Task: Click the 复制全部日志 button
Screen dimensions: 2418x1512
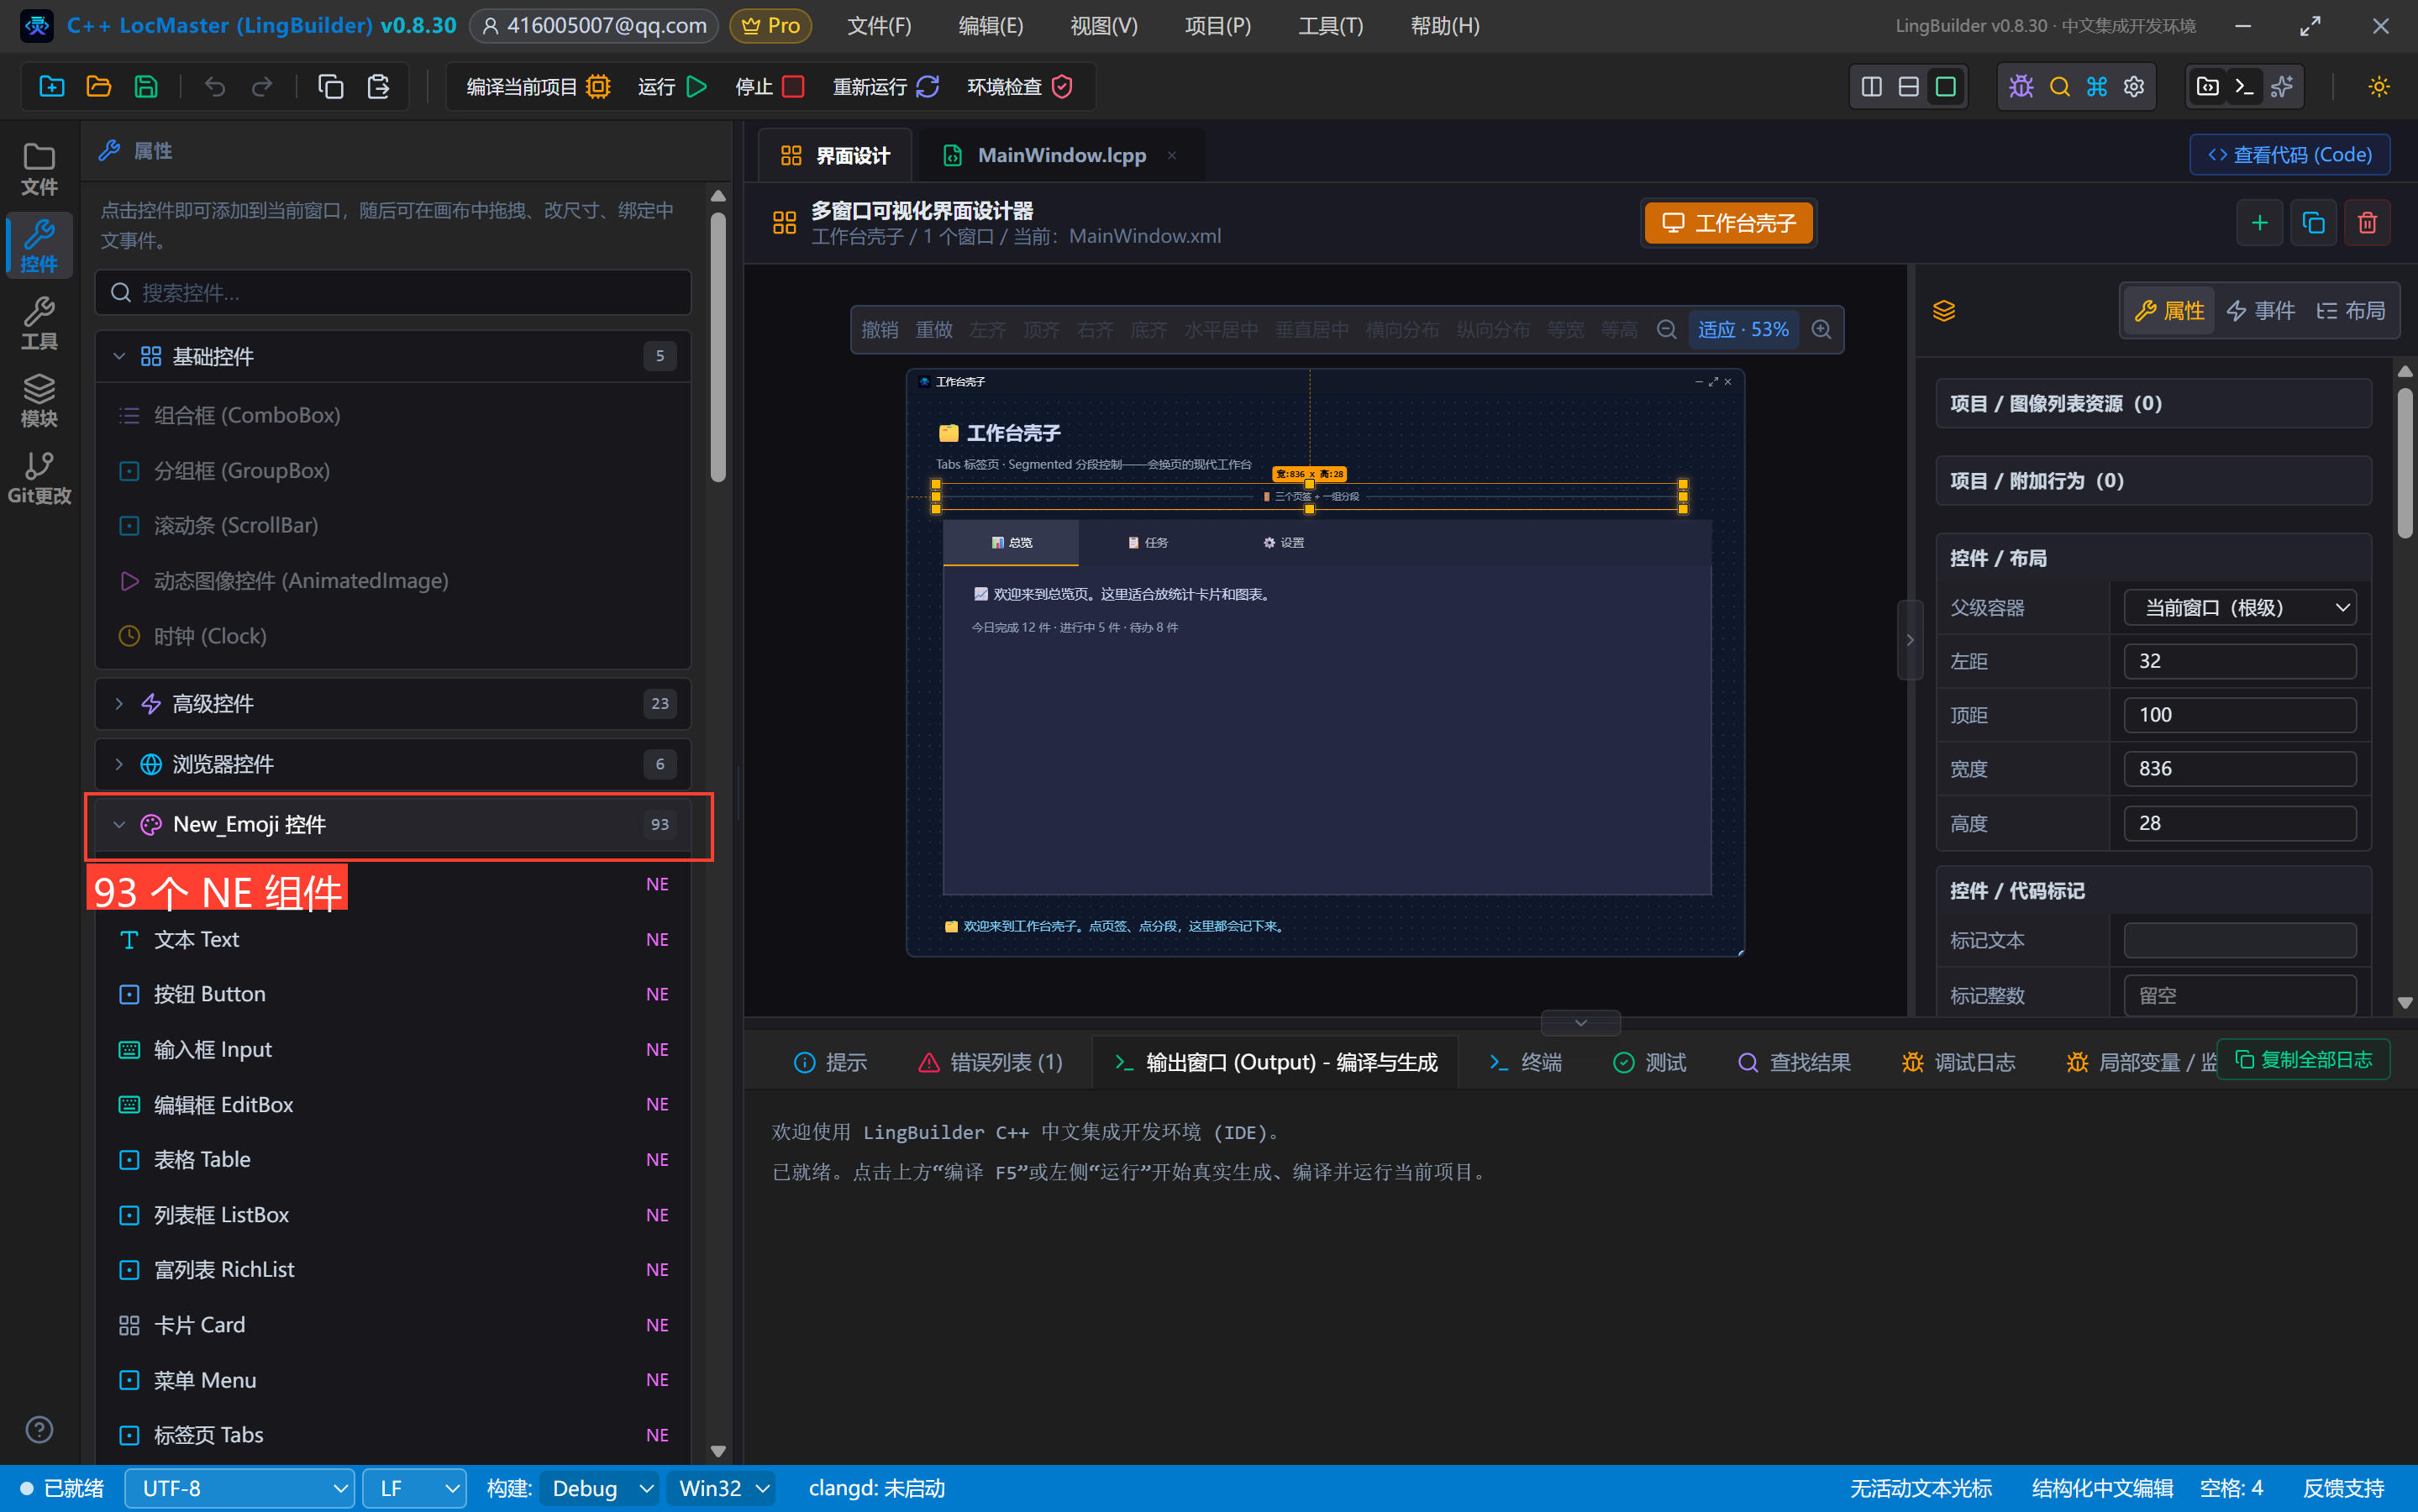Action: [x=2304, y=1060]
